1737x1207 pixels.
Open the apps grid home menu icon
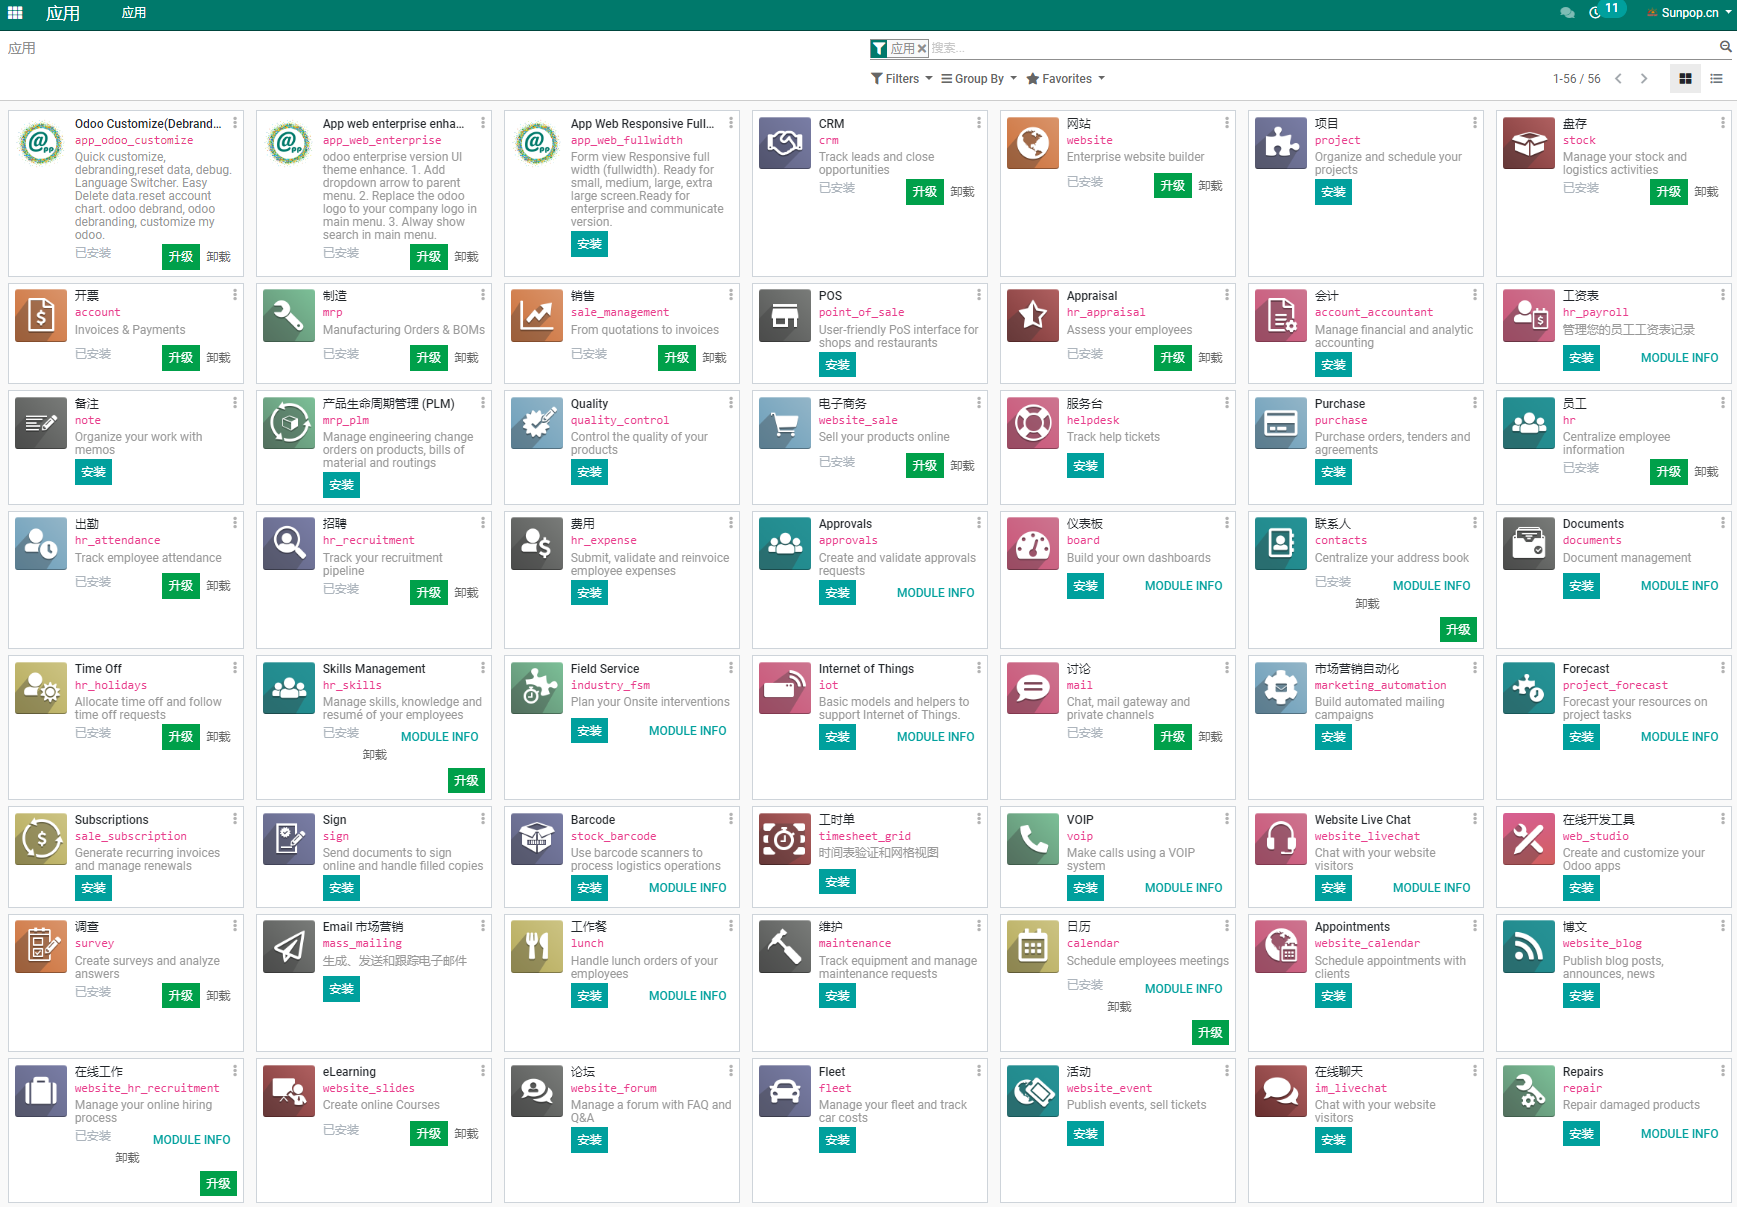(15, 13)
